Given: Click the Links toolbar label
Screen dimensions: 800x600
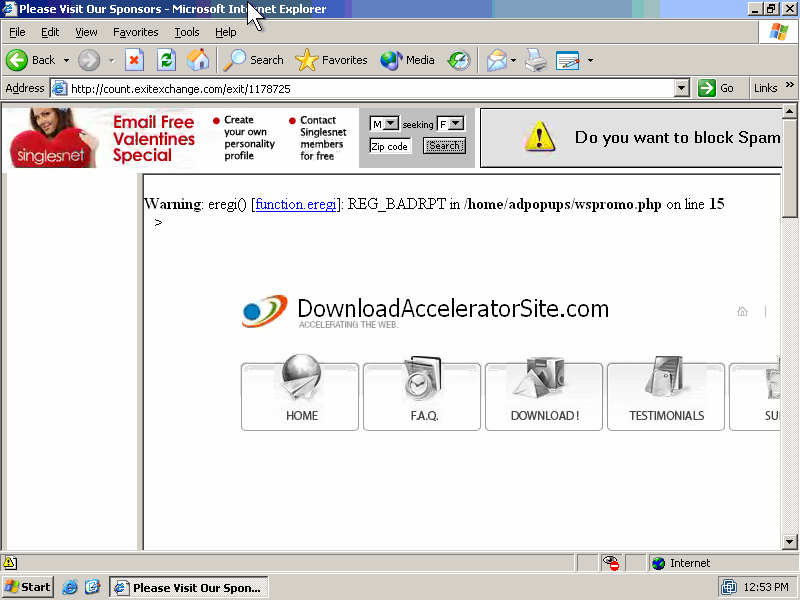Looking at the screenshot, I should [x=765, y=88].
